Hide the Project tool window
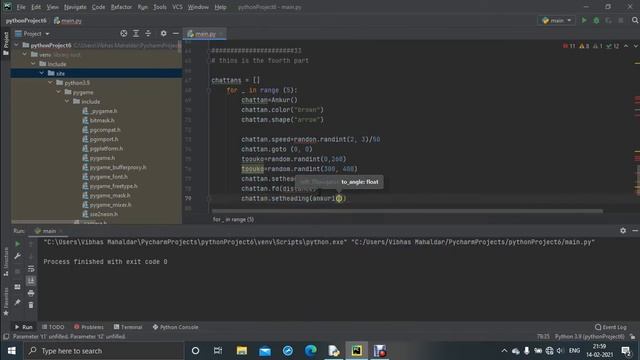 (x=176, y=33)
